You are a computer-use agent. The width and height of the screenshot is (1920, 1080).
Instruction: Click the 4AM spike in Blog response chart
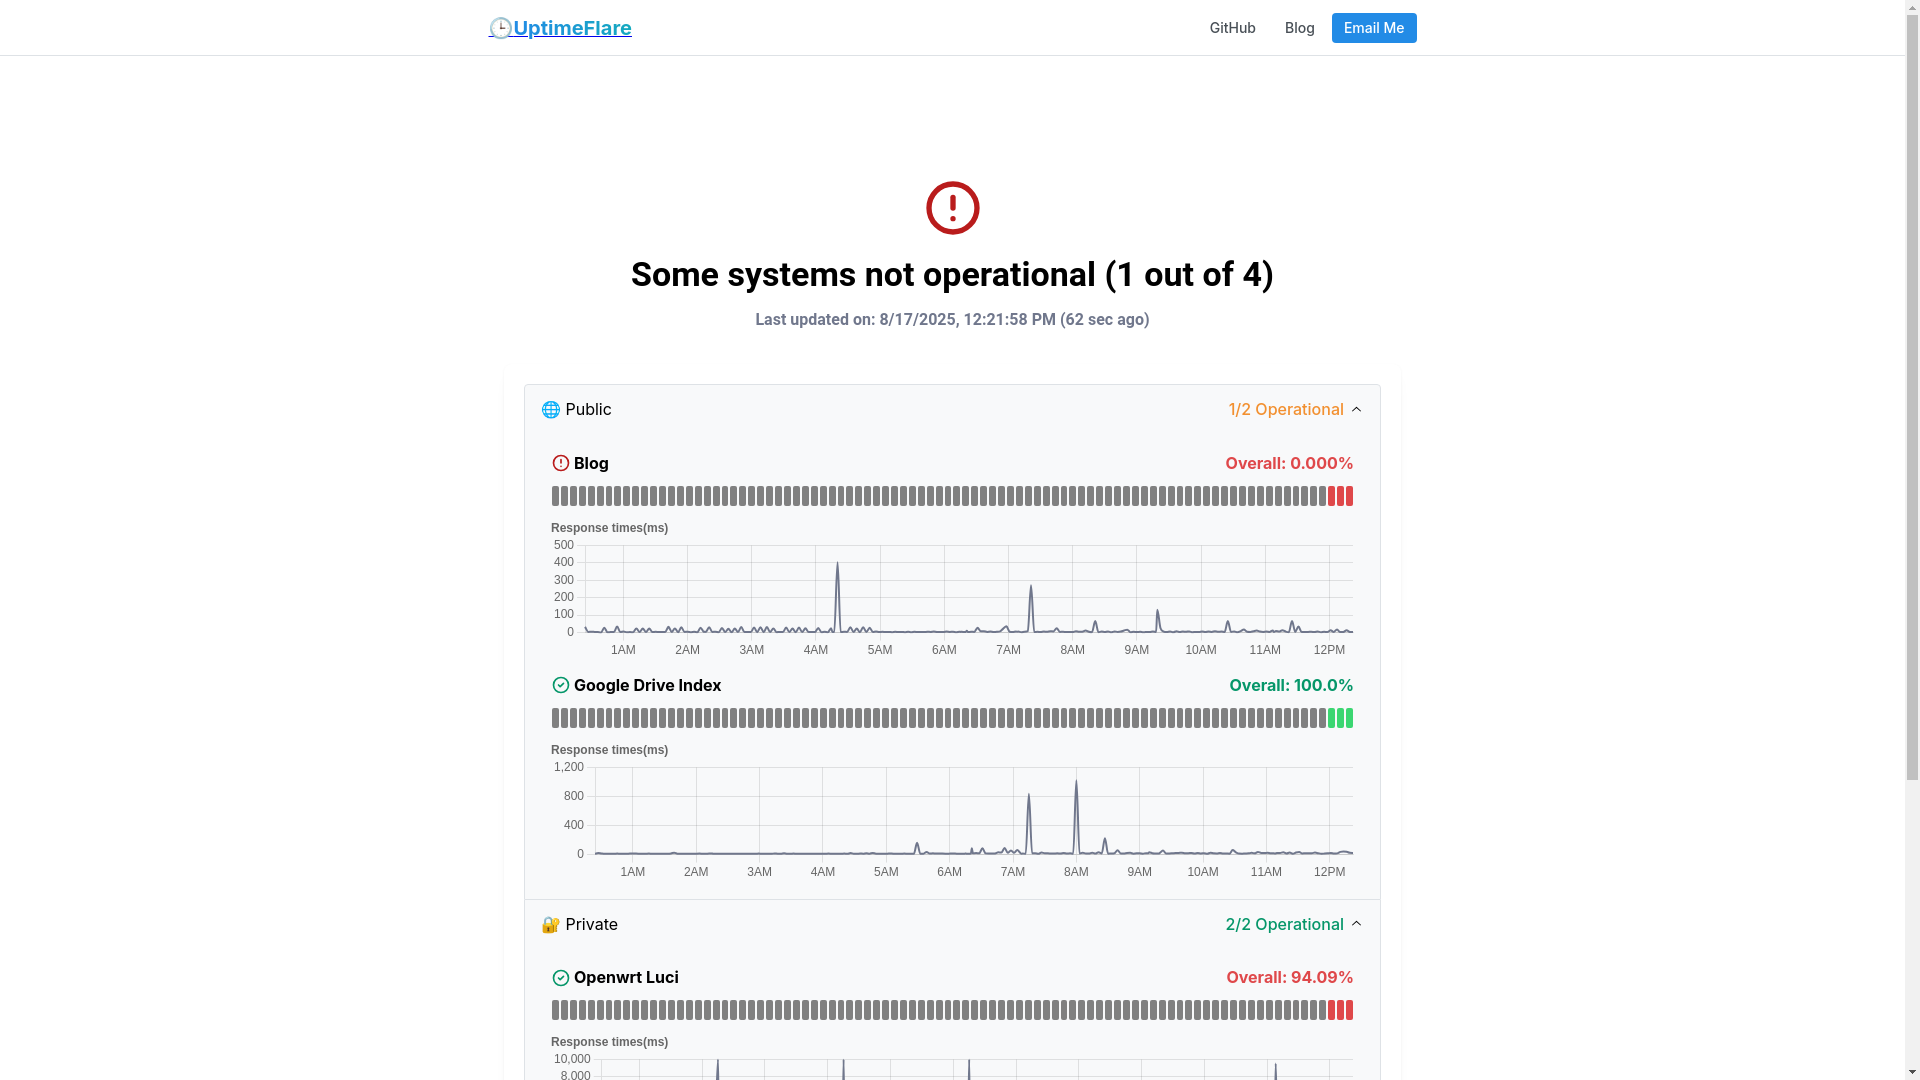[x=838, y=596]
